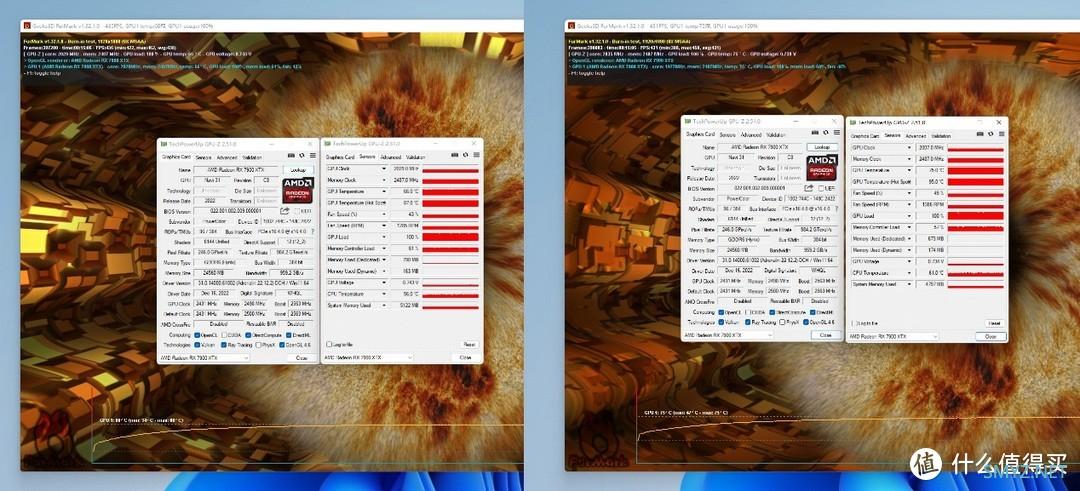1080x491 pixels.
Task: Left screenshot: enable Log to file checkbox
Action: coord(329,344)
